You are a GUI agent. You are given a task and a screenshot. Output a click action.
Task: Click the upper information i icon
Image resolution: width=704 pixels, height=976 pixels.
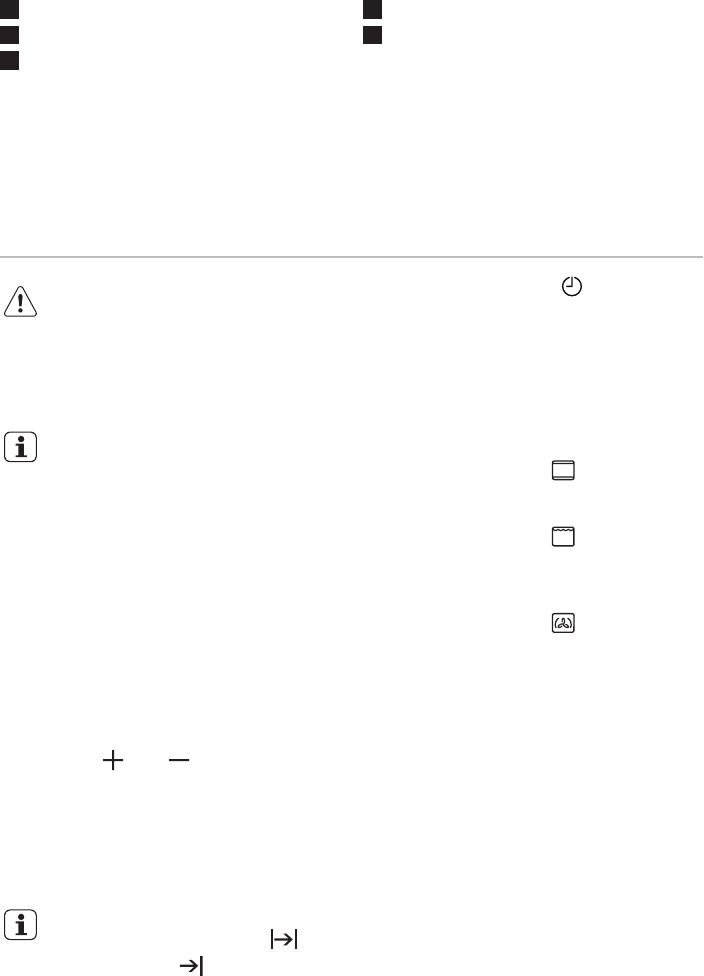click(21, 447)
